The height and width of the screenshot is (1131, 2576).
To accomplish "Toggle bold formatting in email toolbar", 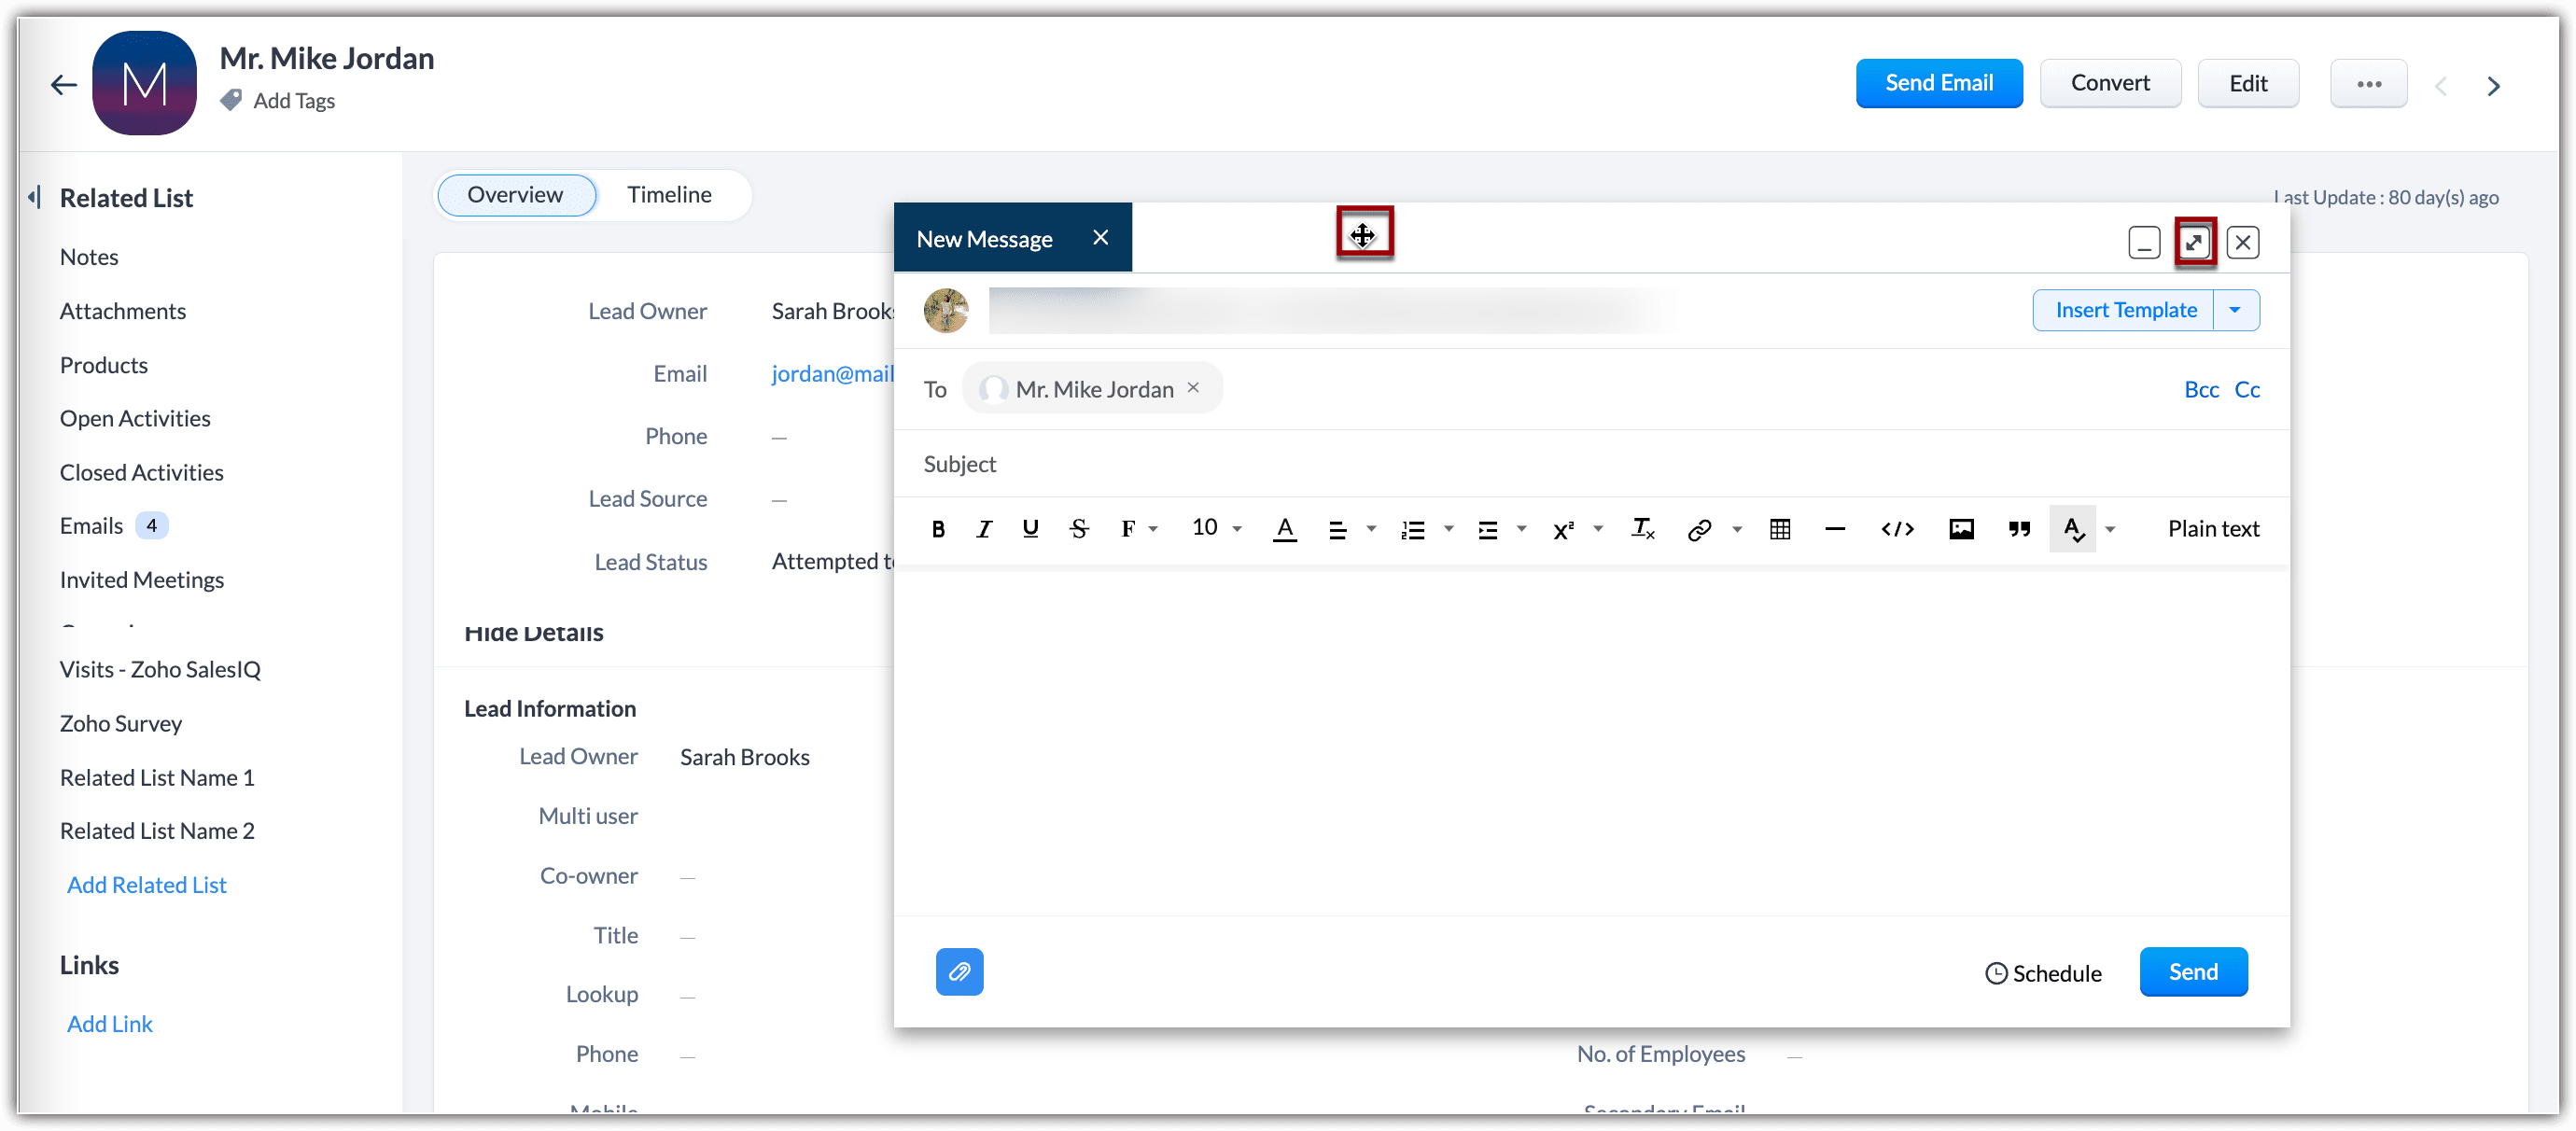I will pos(937,529).
